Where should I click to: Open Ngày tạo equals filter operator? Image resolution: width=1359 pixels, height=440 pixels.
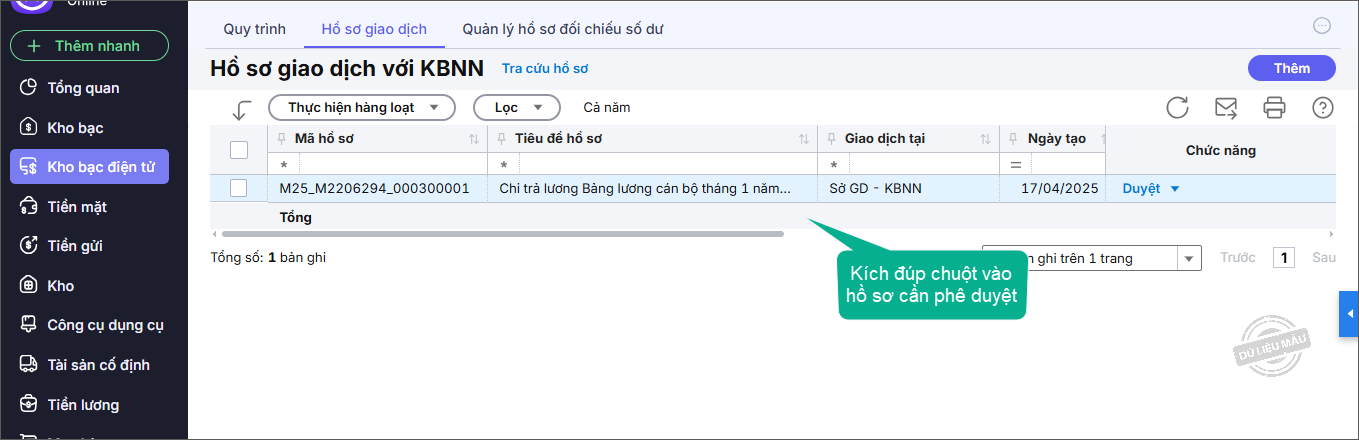[x=1016, y=164]
